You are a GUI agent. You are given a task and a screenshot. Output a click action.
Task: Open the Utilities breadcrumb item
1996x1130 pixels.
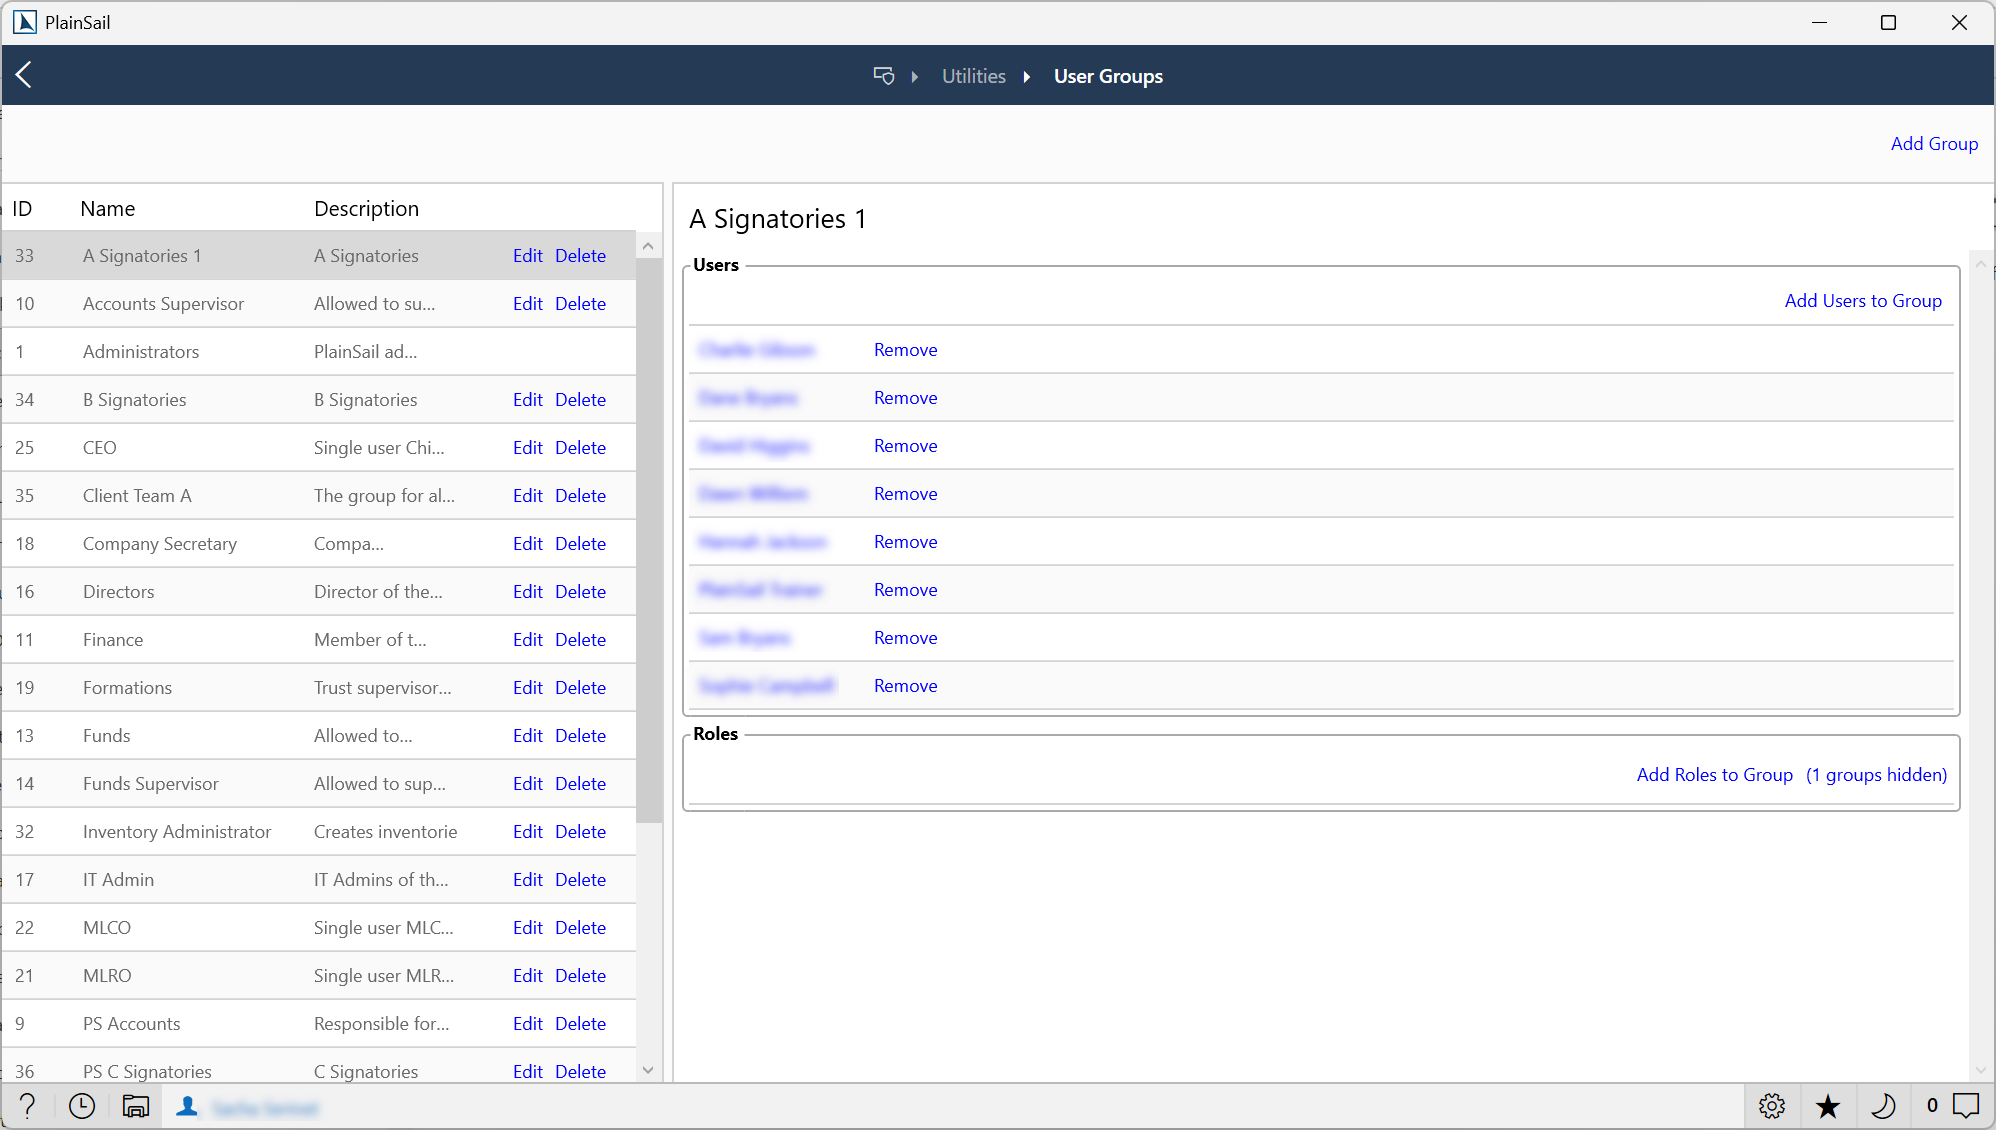point(972,75)
